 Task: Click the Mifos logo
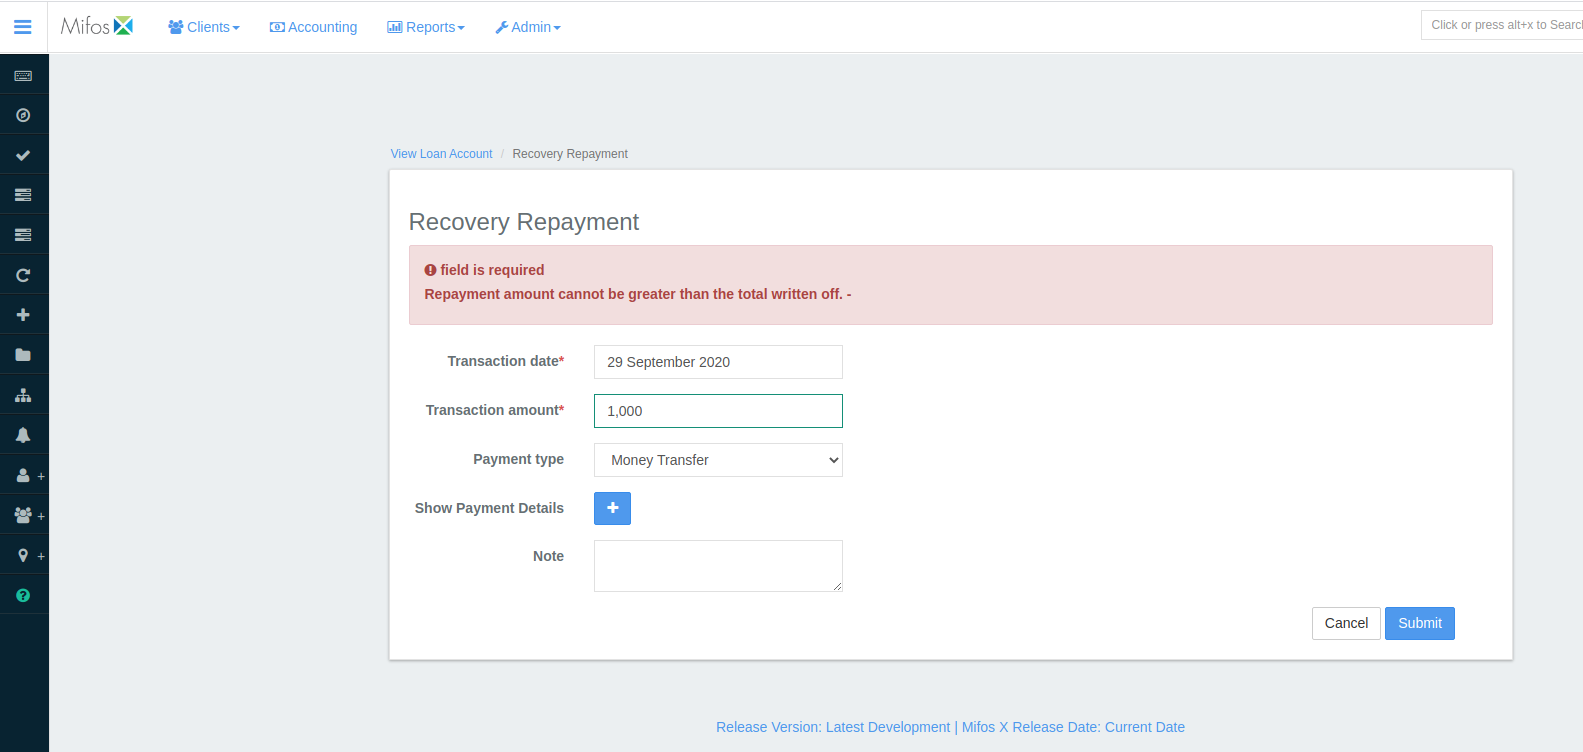97,26
